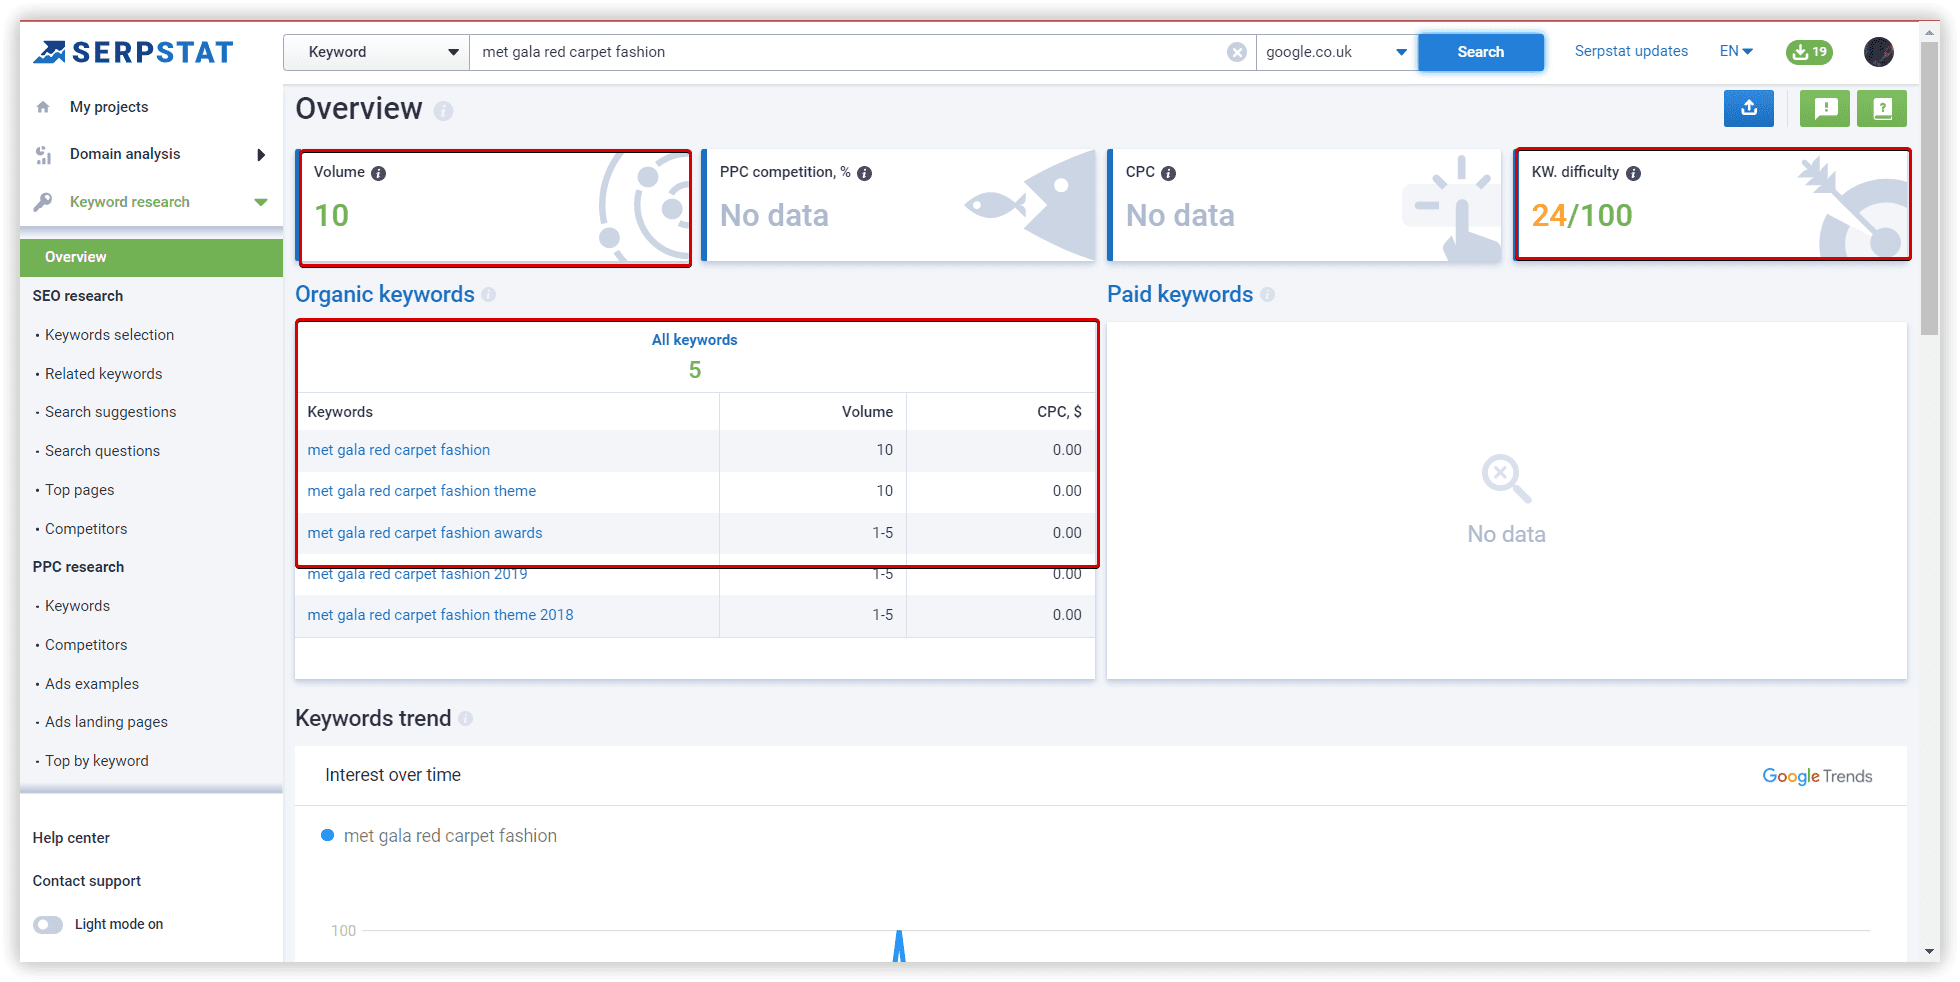The height and width of the screenshot is (982, 1960).
Task: Open Related keywords in the sidebar
Action: [x=103, y=374]
